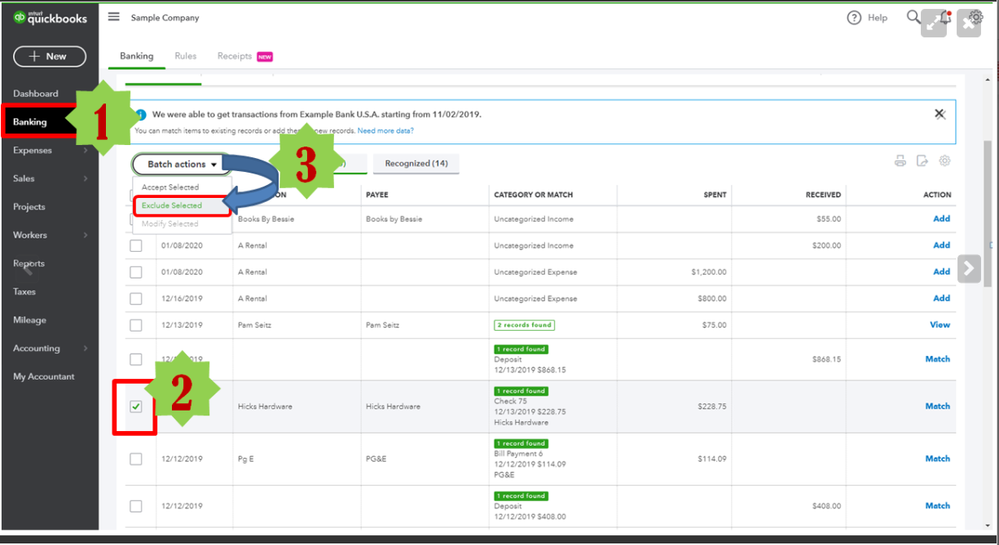Image resolution: width=999 pixels, height=545 pixels.
Task: Select the Pg E transaction checkbox
Action: tap(136, 459)
